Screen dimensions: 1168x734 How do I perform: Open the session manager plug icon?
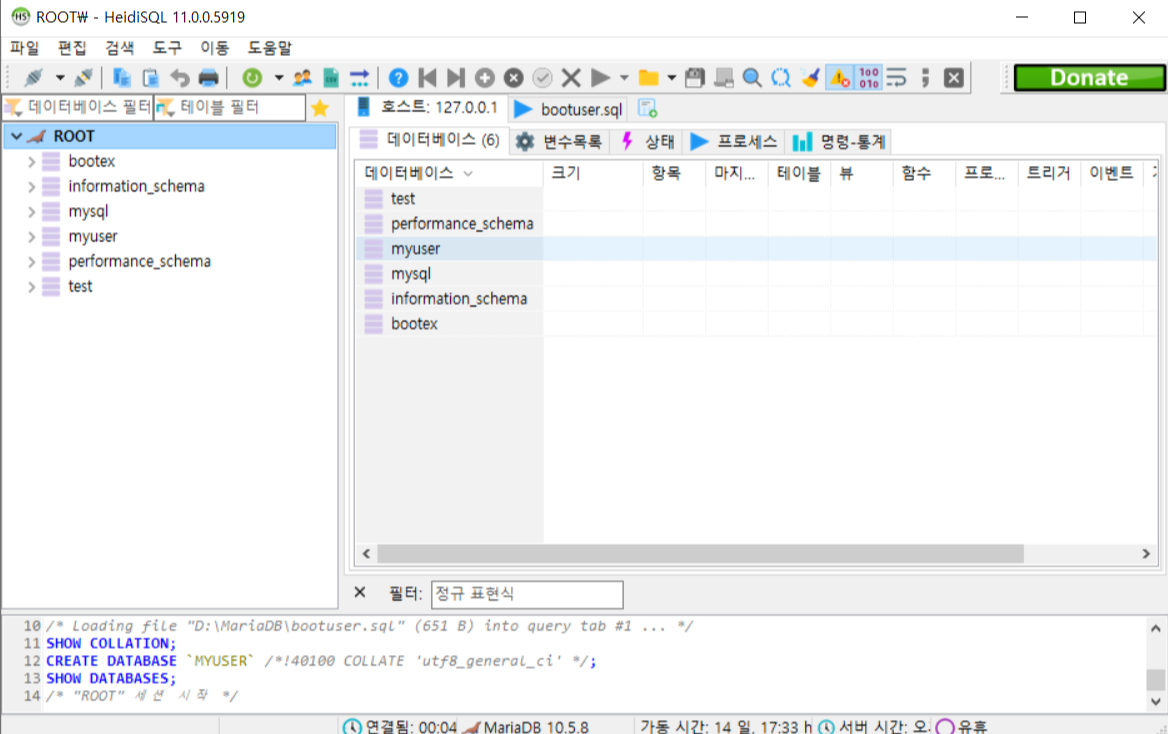[x=34, y=77]
